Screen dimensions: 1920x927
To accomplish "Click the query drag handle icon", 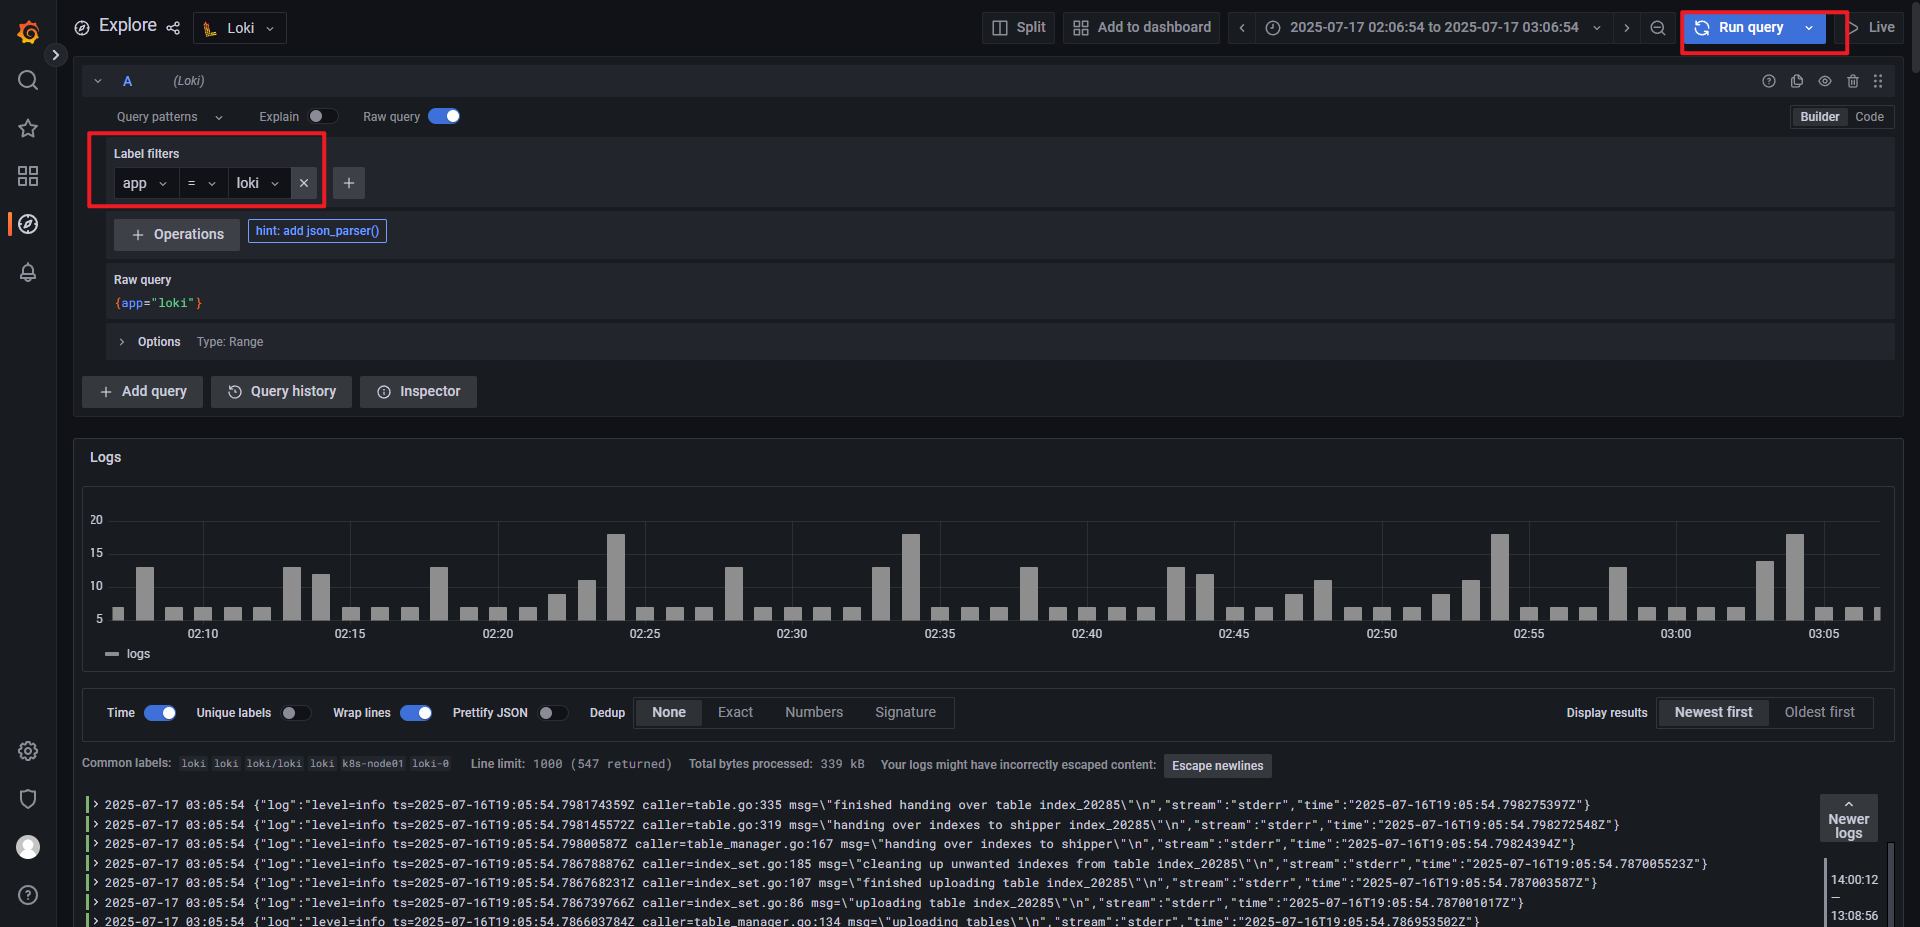I will (x=1878, y=81).
